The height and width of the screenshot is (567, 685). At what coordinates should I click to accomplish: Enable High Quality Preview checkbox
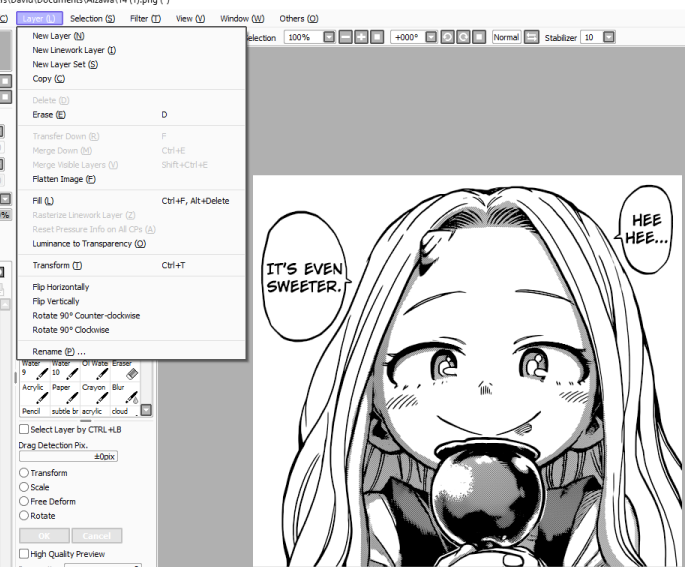click(24, 553)
